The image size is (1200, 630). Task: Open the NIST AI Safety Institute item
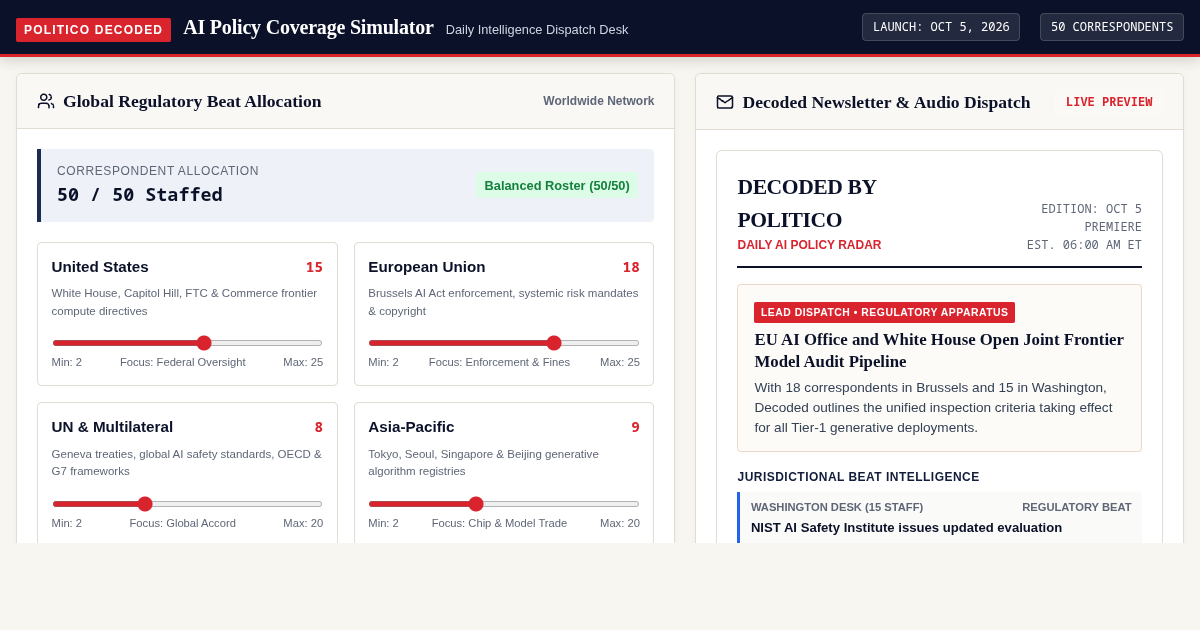pos(906,527)
